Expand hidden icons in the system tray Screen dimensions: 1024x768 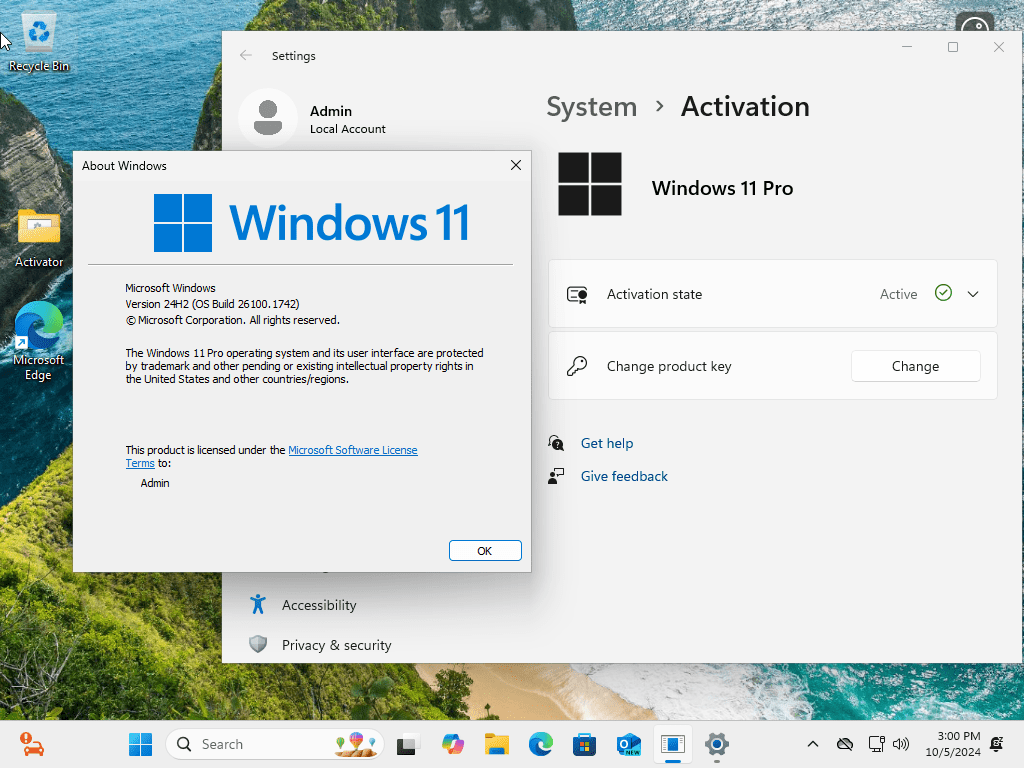coord(813,744)
